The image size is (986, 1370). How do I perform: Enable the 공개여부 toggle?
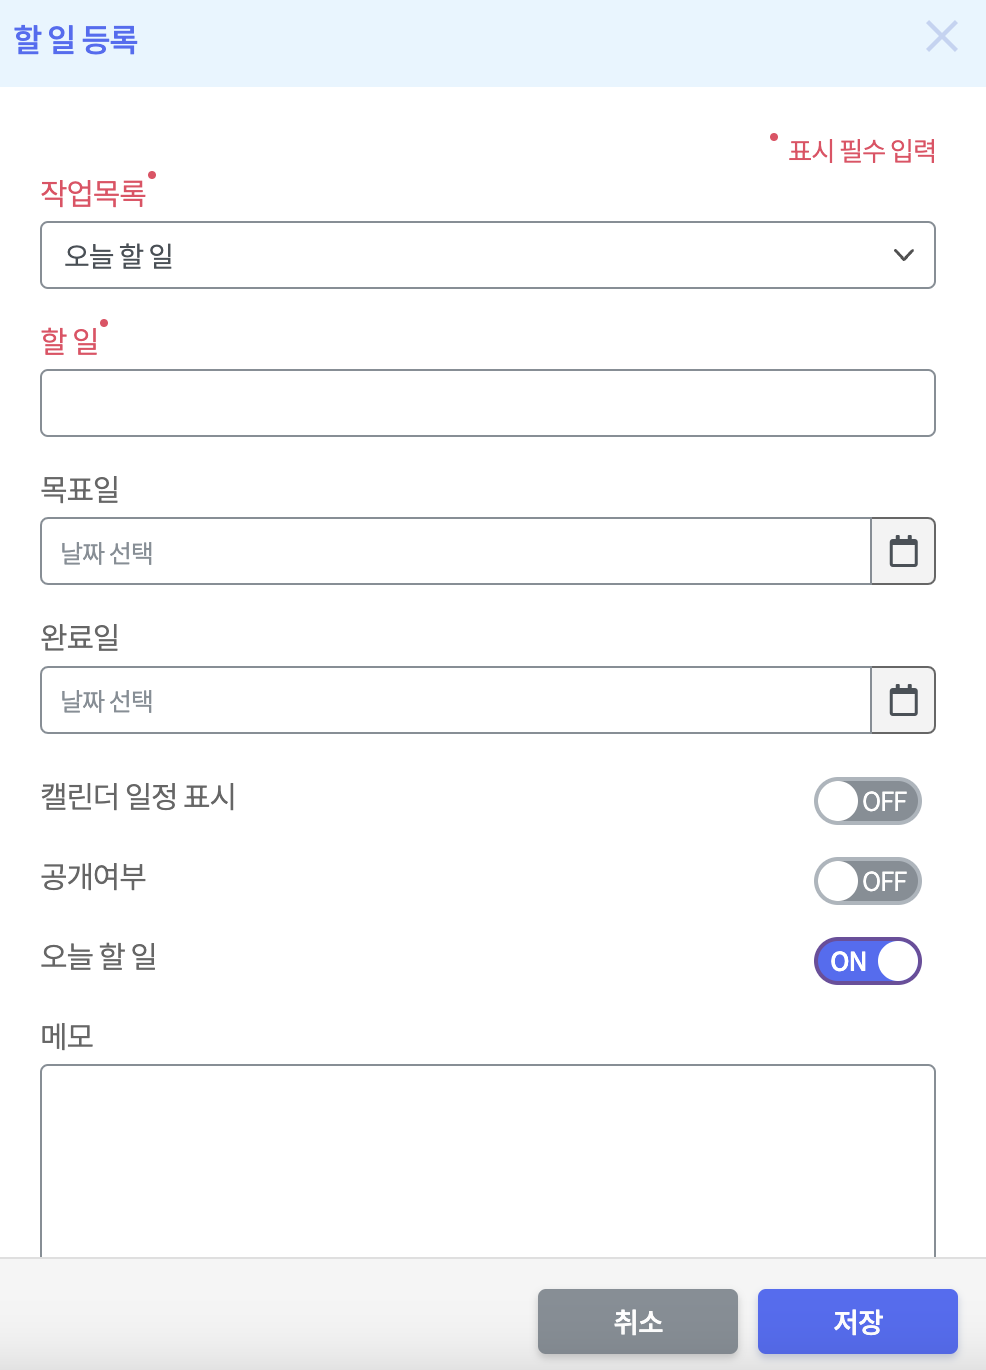point(867,881)
